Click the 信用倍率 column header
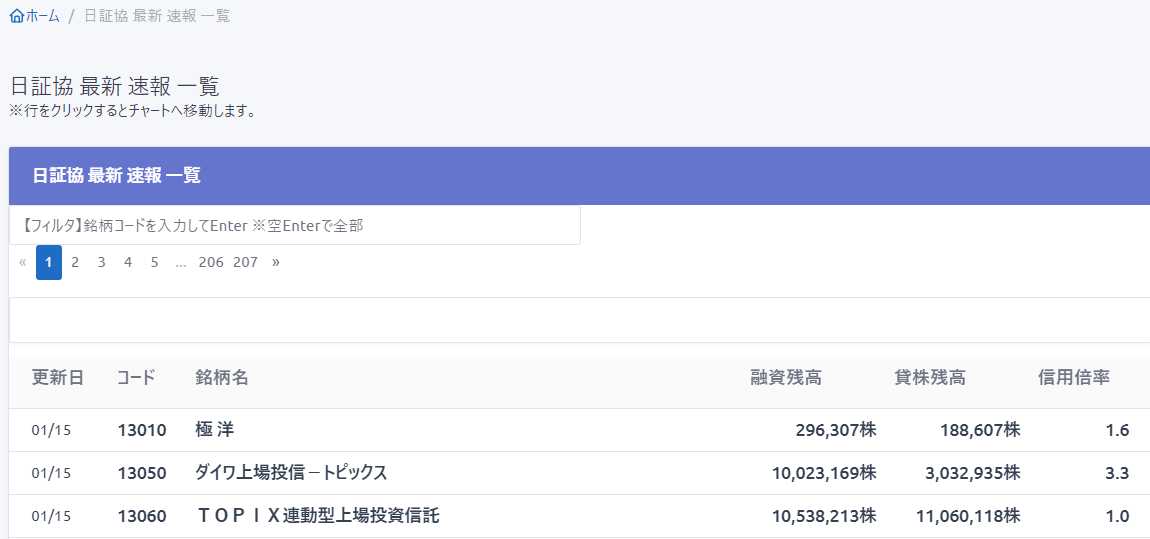 point(1074,378)
